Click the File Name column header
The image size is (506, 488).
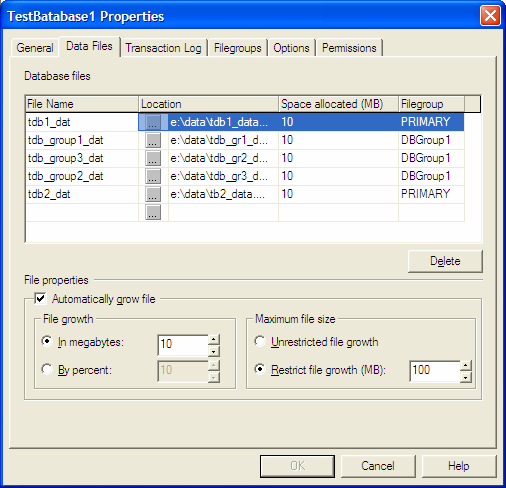pyautogui.click(x=82, y=104)
